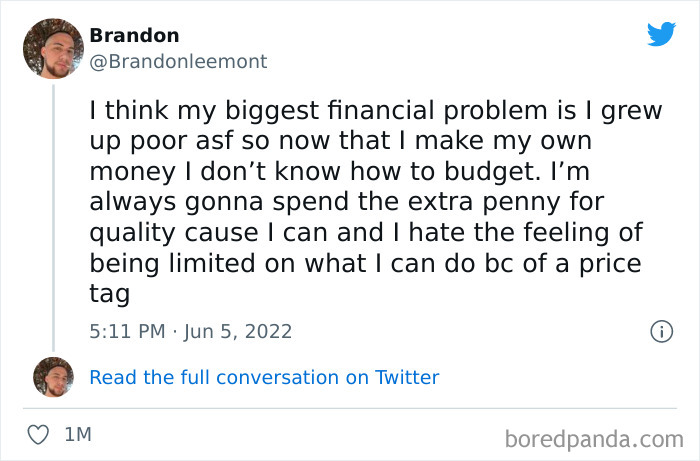This screenshot has width=700, height=461.
Task: Click the tweet's first line of text
Action: pyautogui.click(x=375, y=110)
